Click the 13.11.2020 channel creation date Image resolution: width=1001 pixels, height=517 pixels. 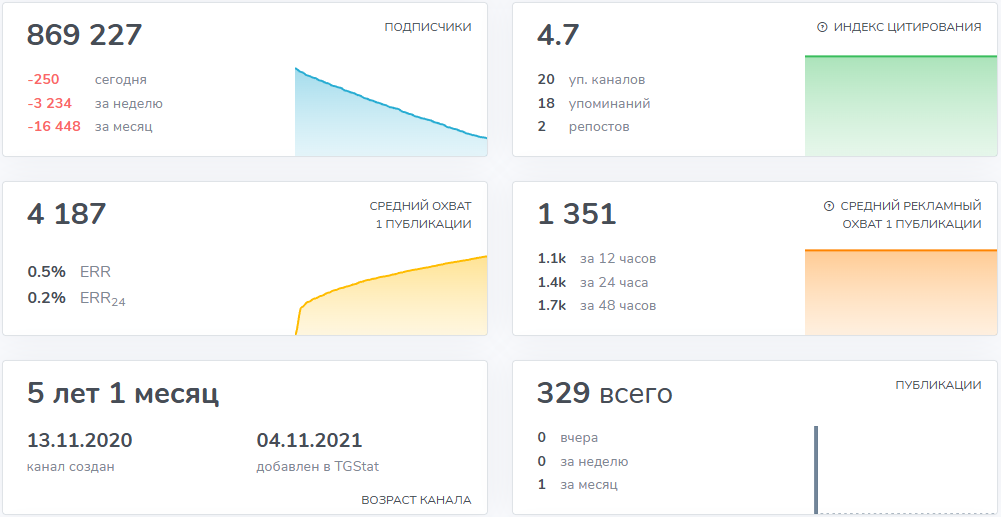point(79,441)
